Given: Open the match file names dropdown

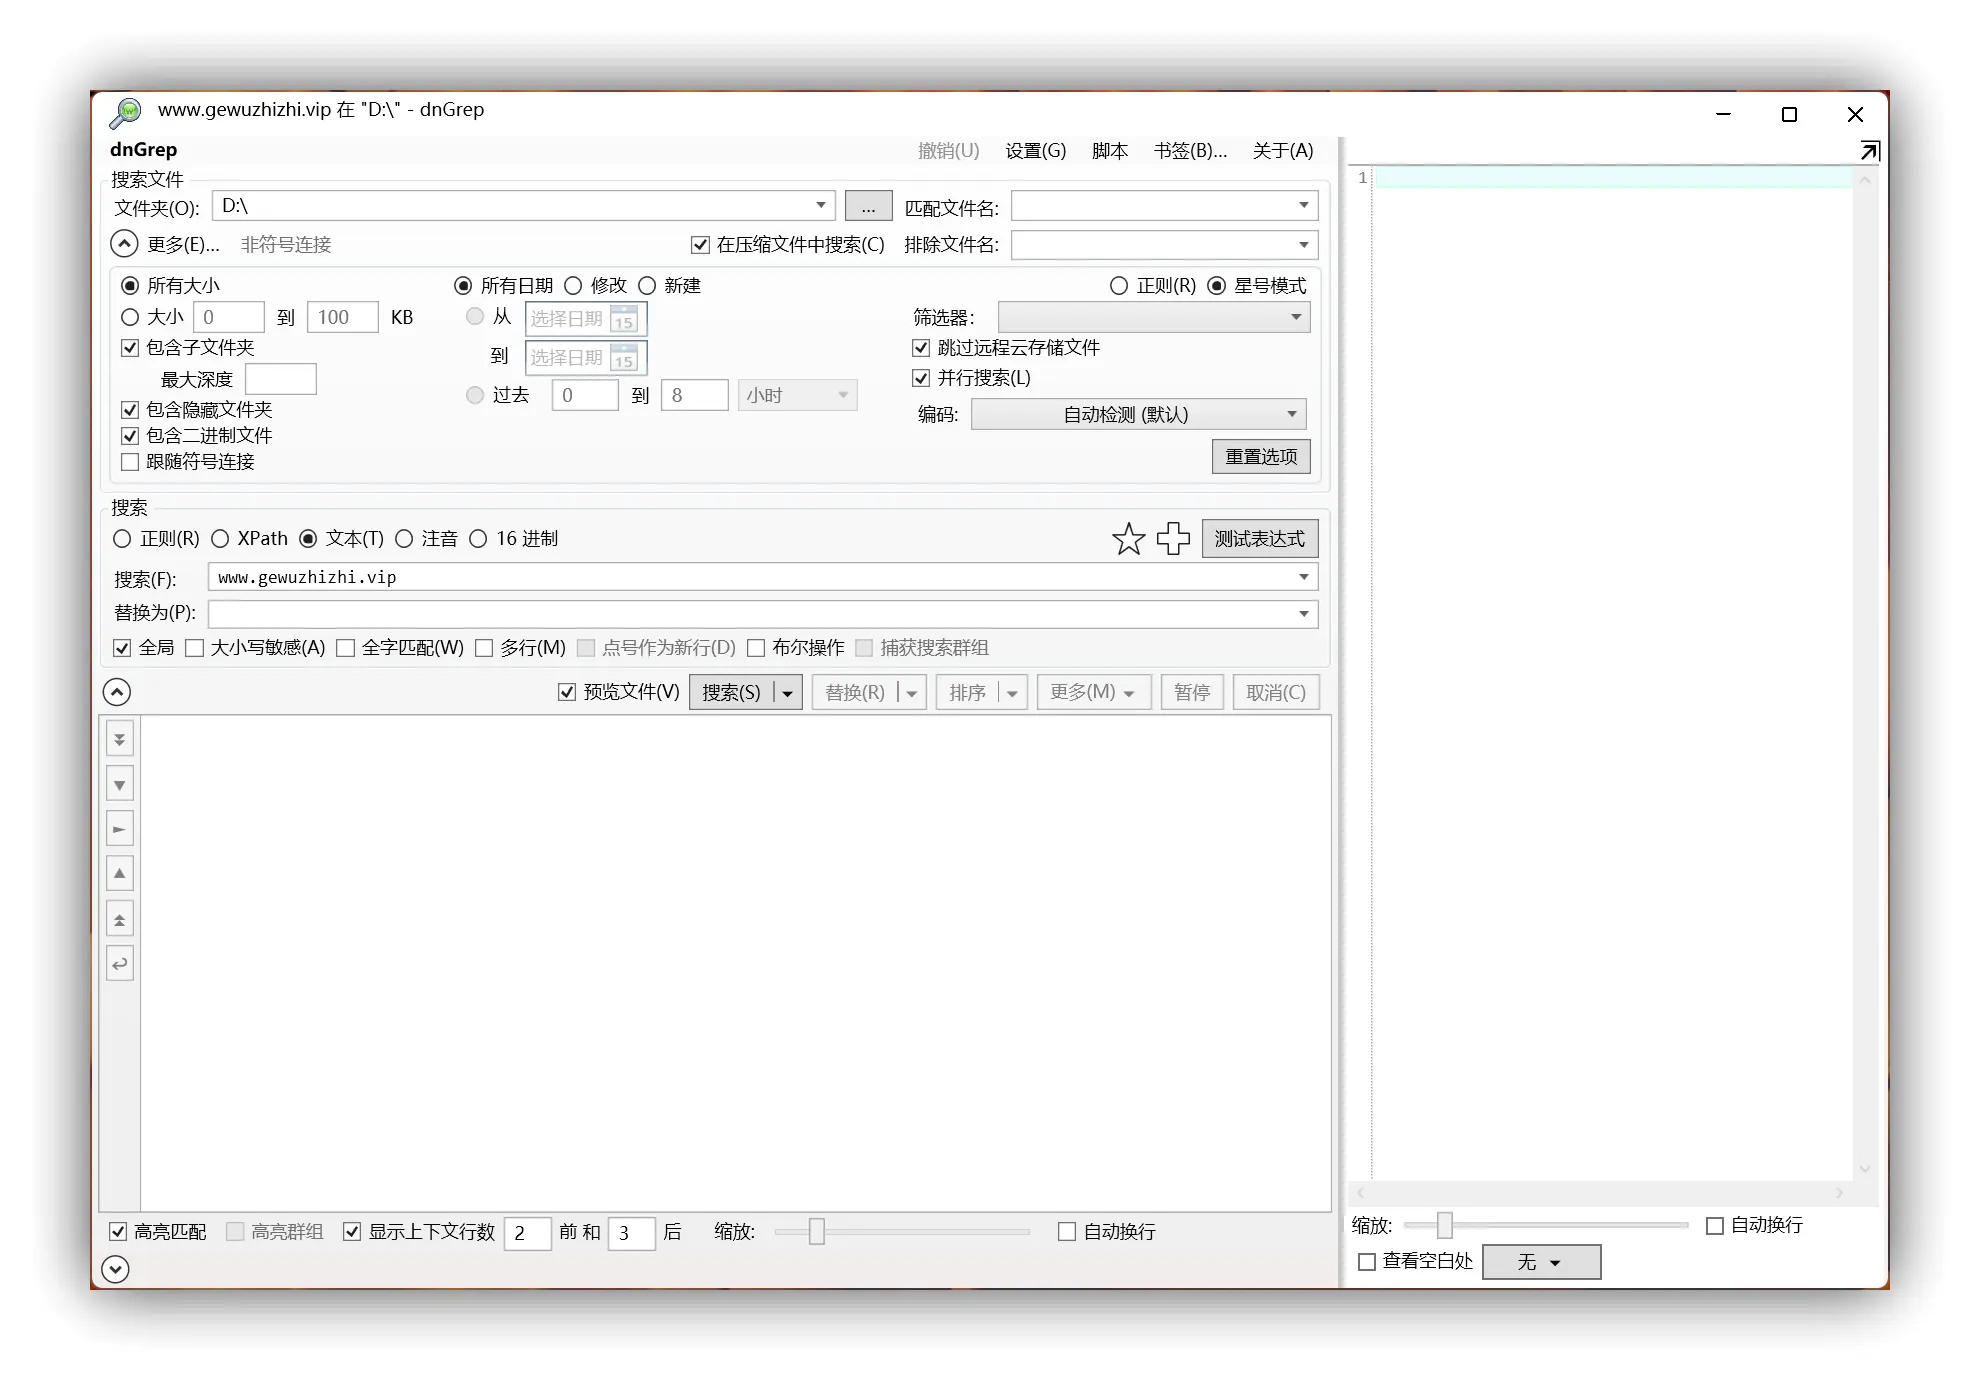Looking at the screenshot, I should [x=1304, y=205].
